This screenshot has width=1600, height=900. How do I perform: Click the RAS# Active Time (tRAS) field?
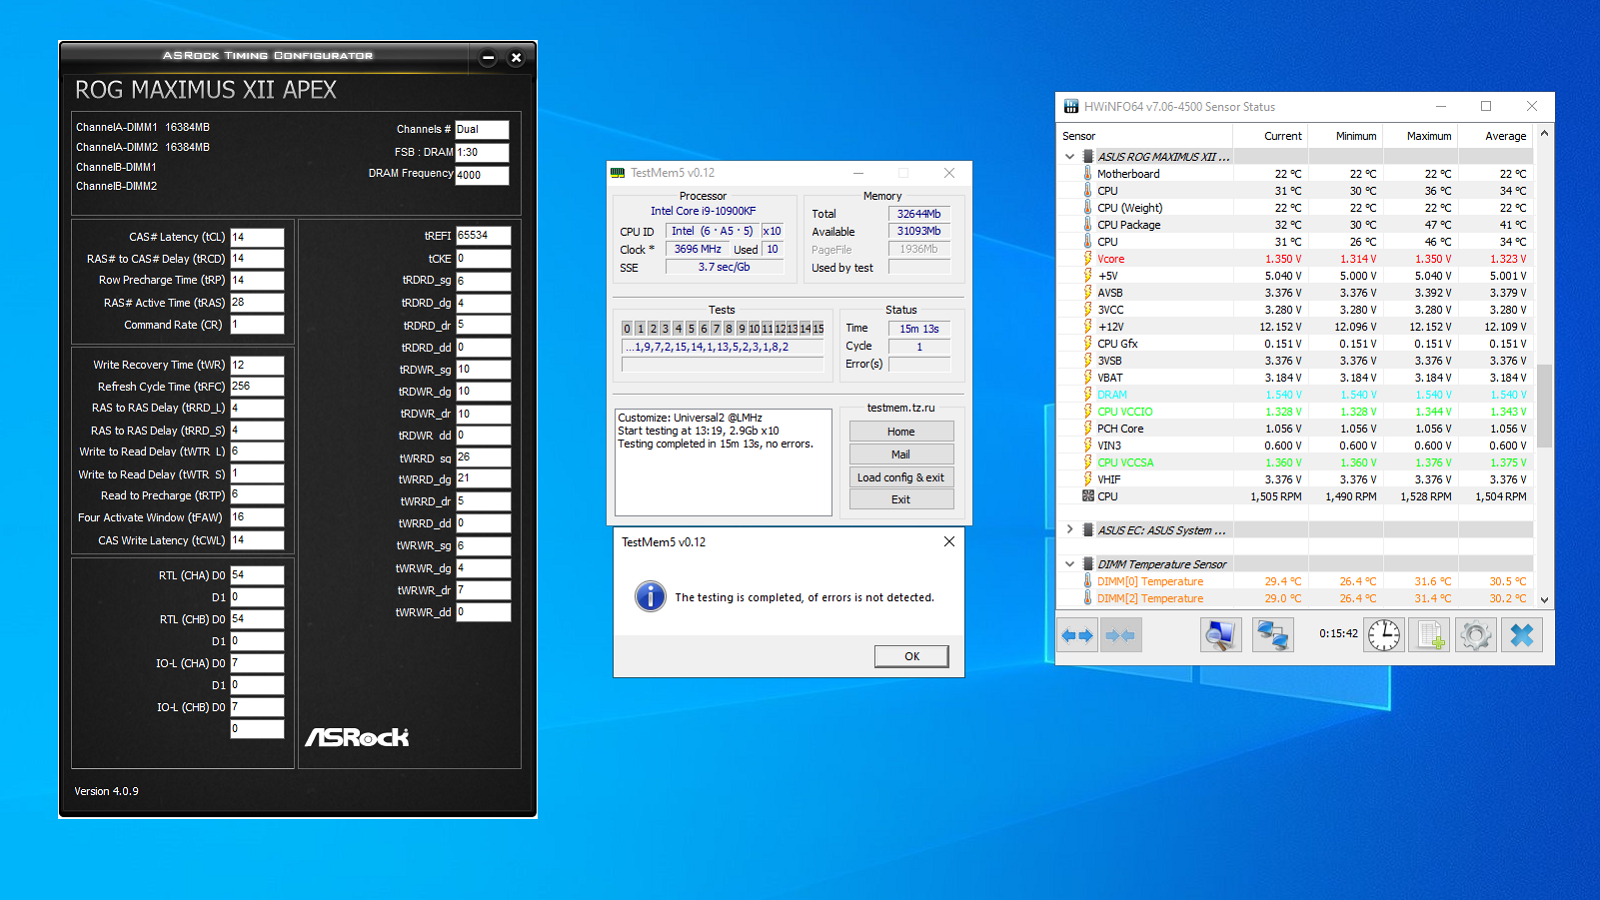click(257, 302)
